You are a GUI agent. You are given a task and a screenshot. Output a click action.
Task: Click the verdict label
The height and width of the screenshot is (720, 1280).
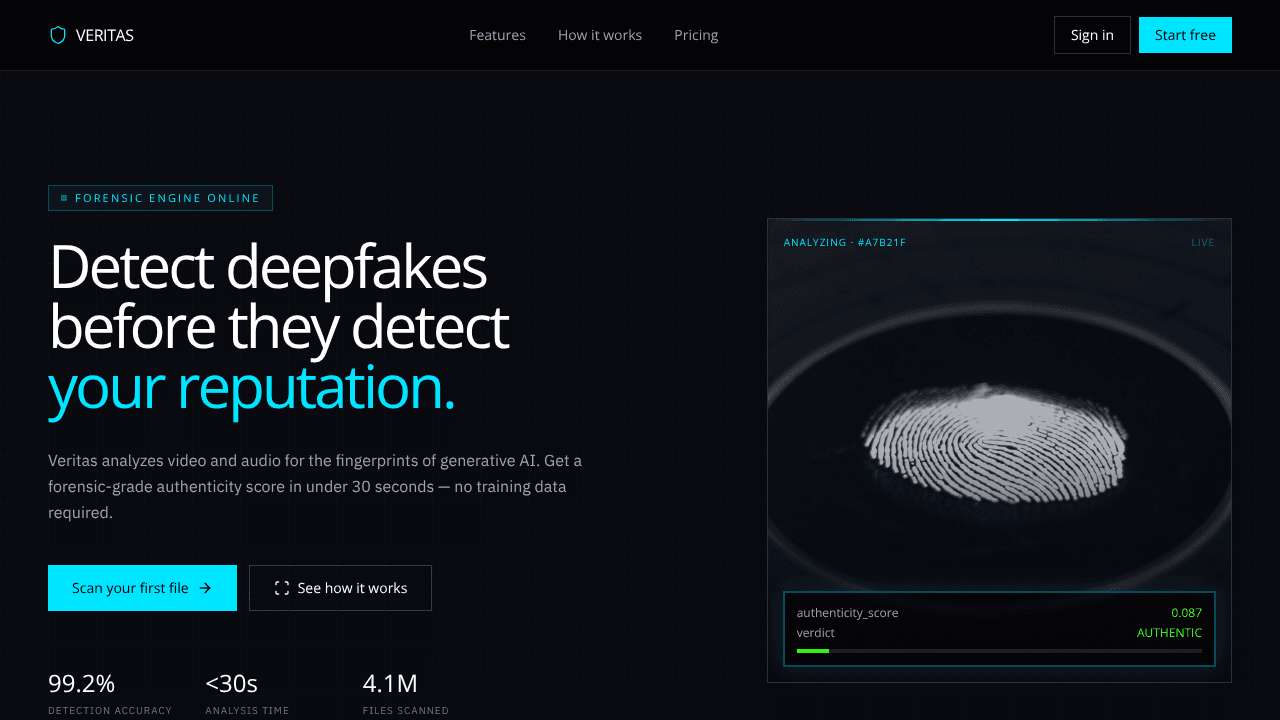click(x=816, y=633)
